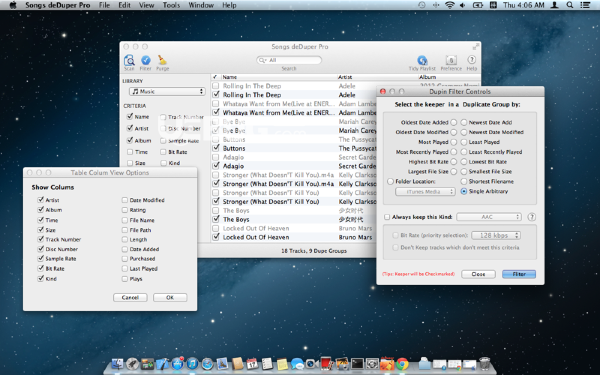Sort table by Artist column header
This screenshot has height=375, width=600.
coord(377,77)
